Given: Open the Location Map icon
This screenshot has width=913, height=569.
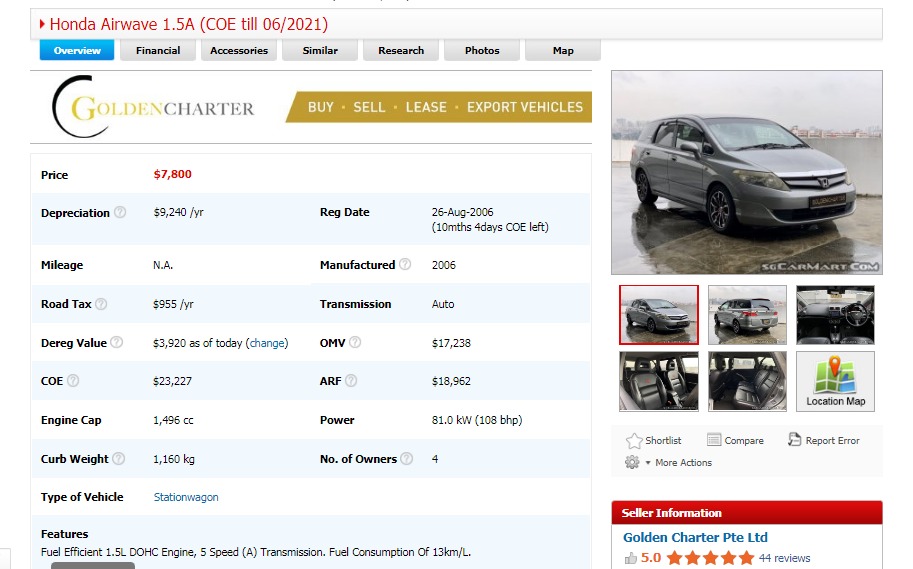Looking at the screenshot, I should [x=835, y=381].
